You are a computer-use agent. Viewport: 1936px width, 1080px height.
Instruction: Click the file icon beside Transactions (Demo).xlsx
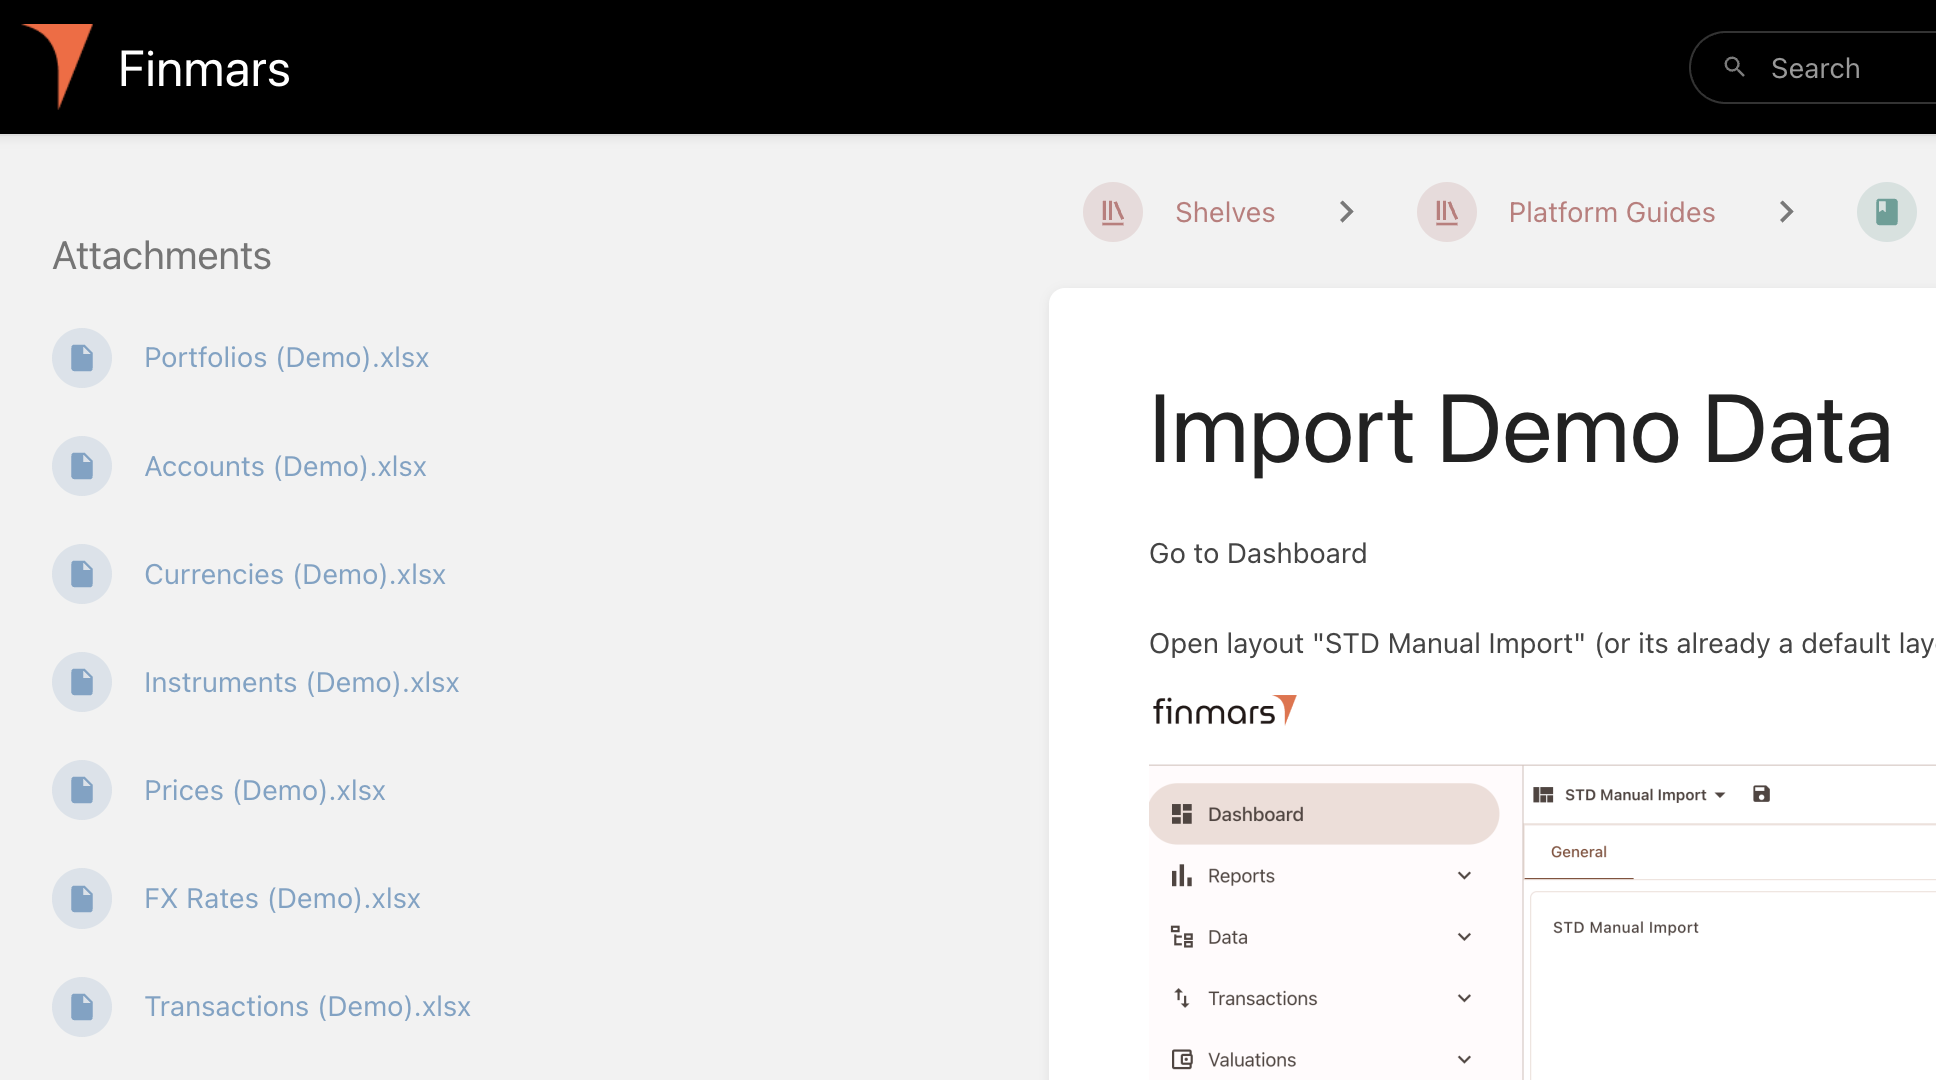coord(82,1006)
